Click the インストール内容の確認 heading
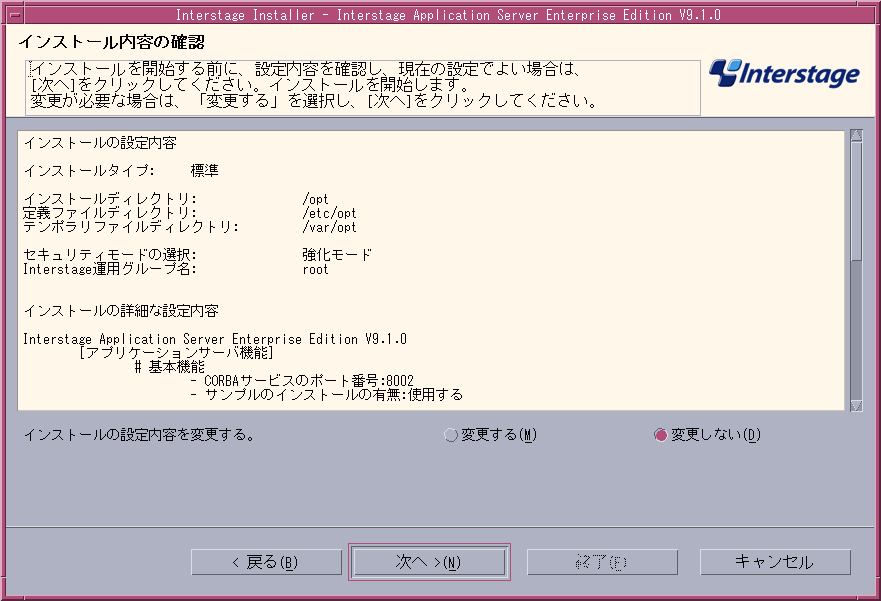Screen dimensions: 881x601 click(x=111, y=42)
